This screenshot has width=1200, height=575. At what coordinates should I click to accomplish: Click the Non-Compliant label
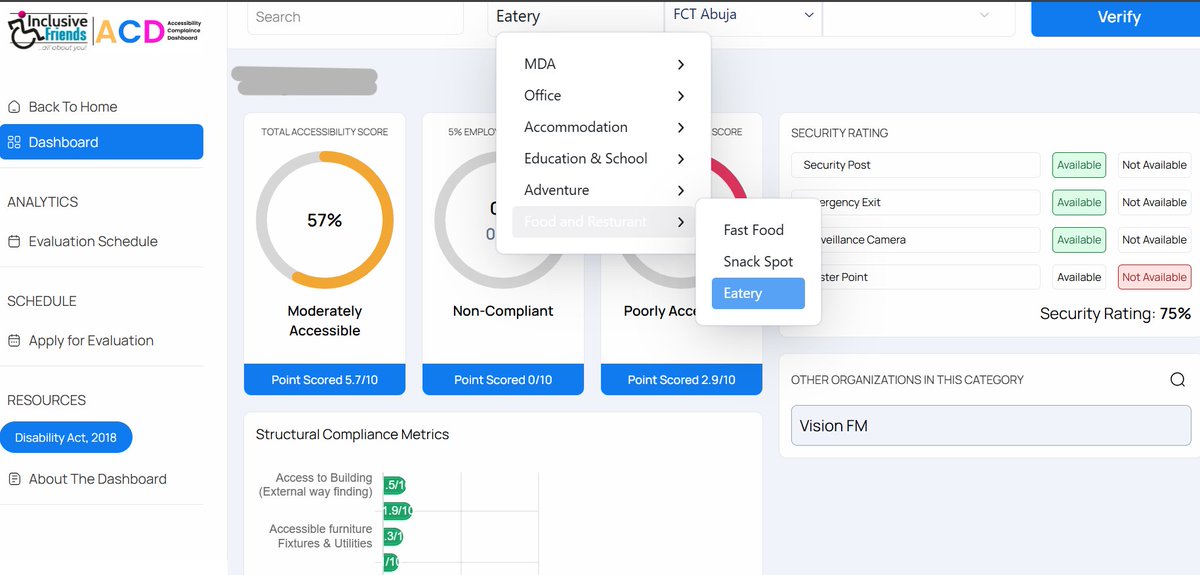(503, 311)
